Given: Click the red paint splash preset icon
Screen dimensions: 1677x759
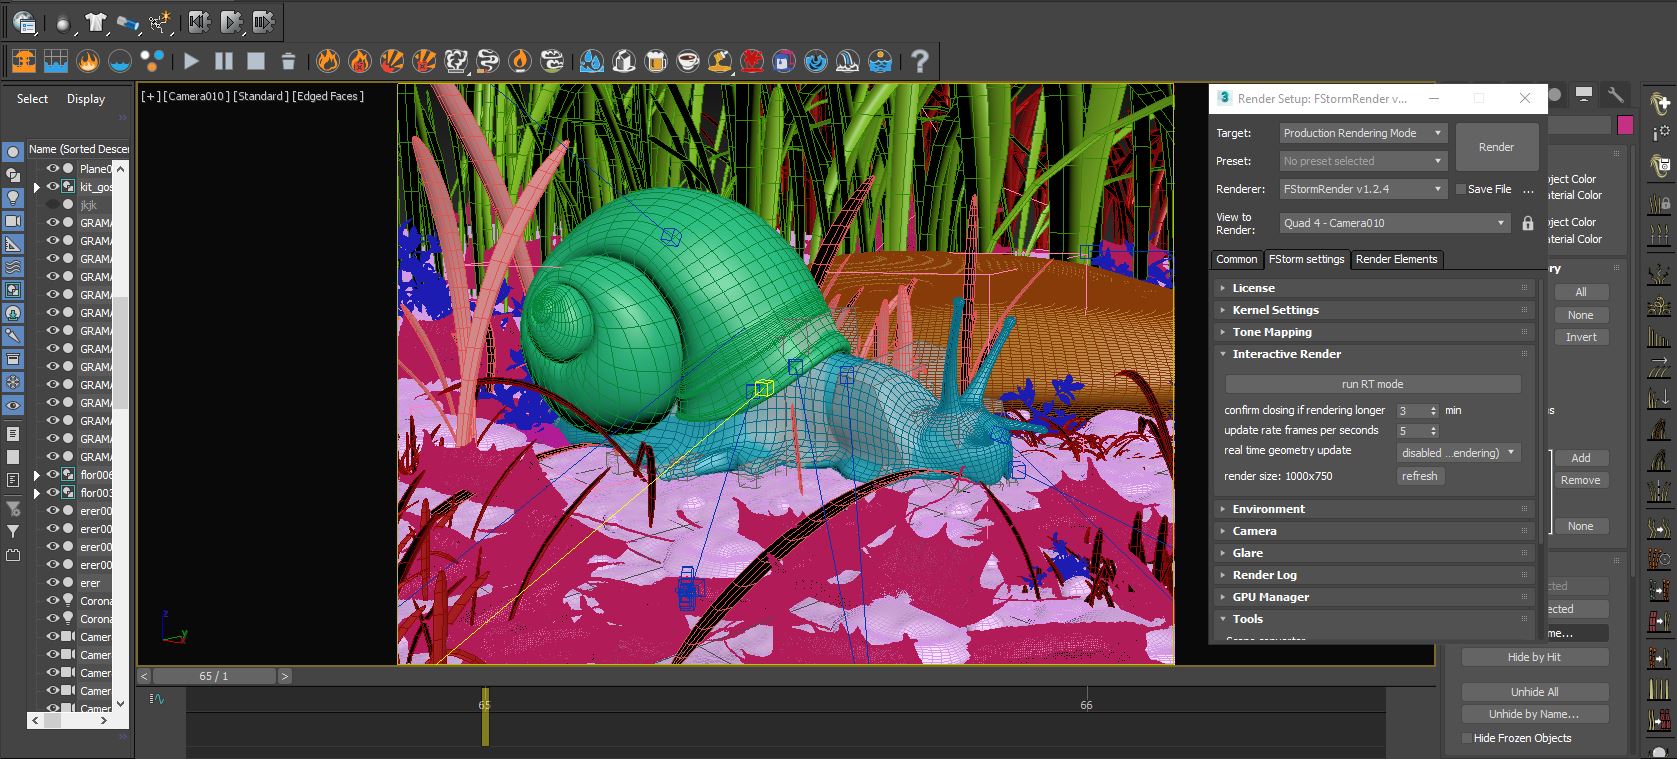Looking at the screenshot, I should point(752,61).
